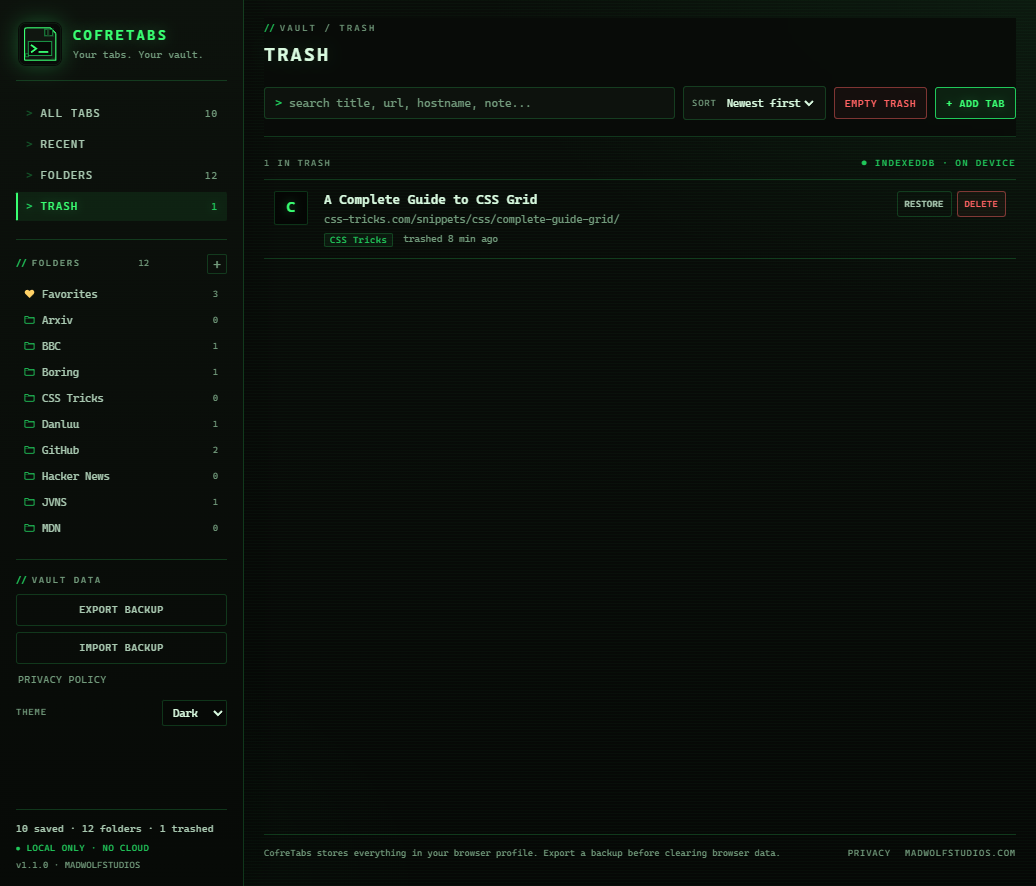Click the title A Complete Guide to CSS Grid

[430, 200]
